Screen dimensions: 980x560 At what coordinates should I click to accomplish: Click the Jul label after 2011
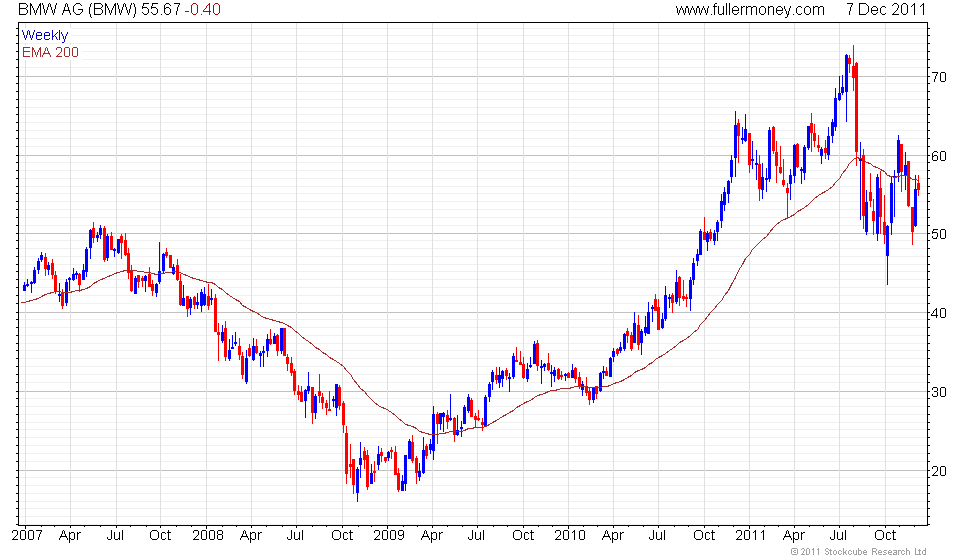click(x=838, y=535)
